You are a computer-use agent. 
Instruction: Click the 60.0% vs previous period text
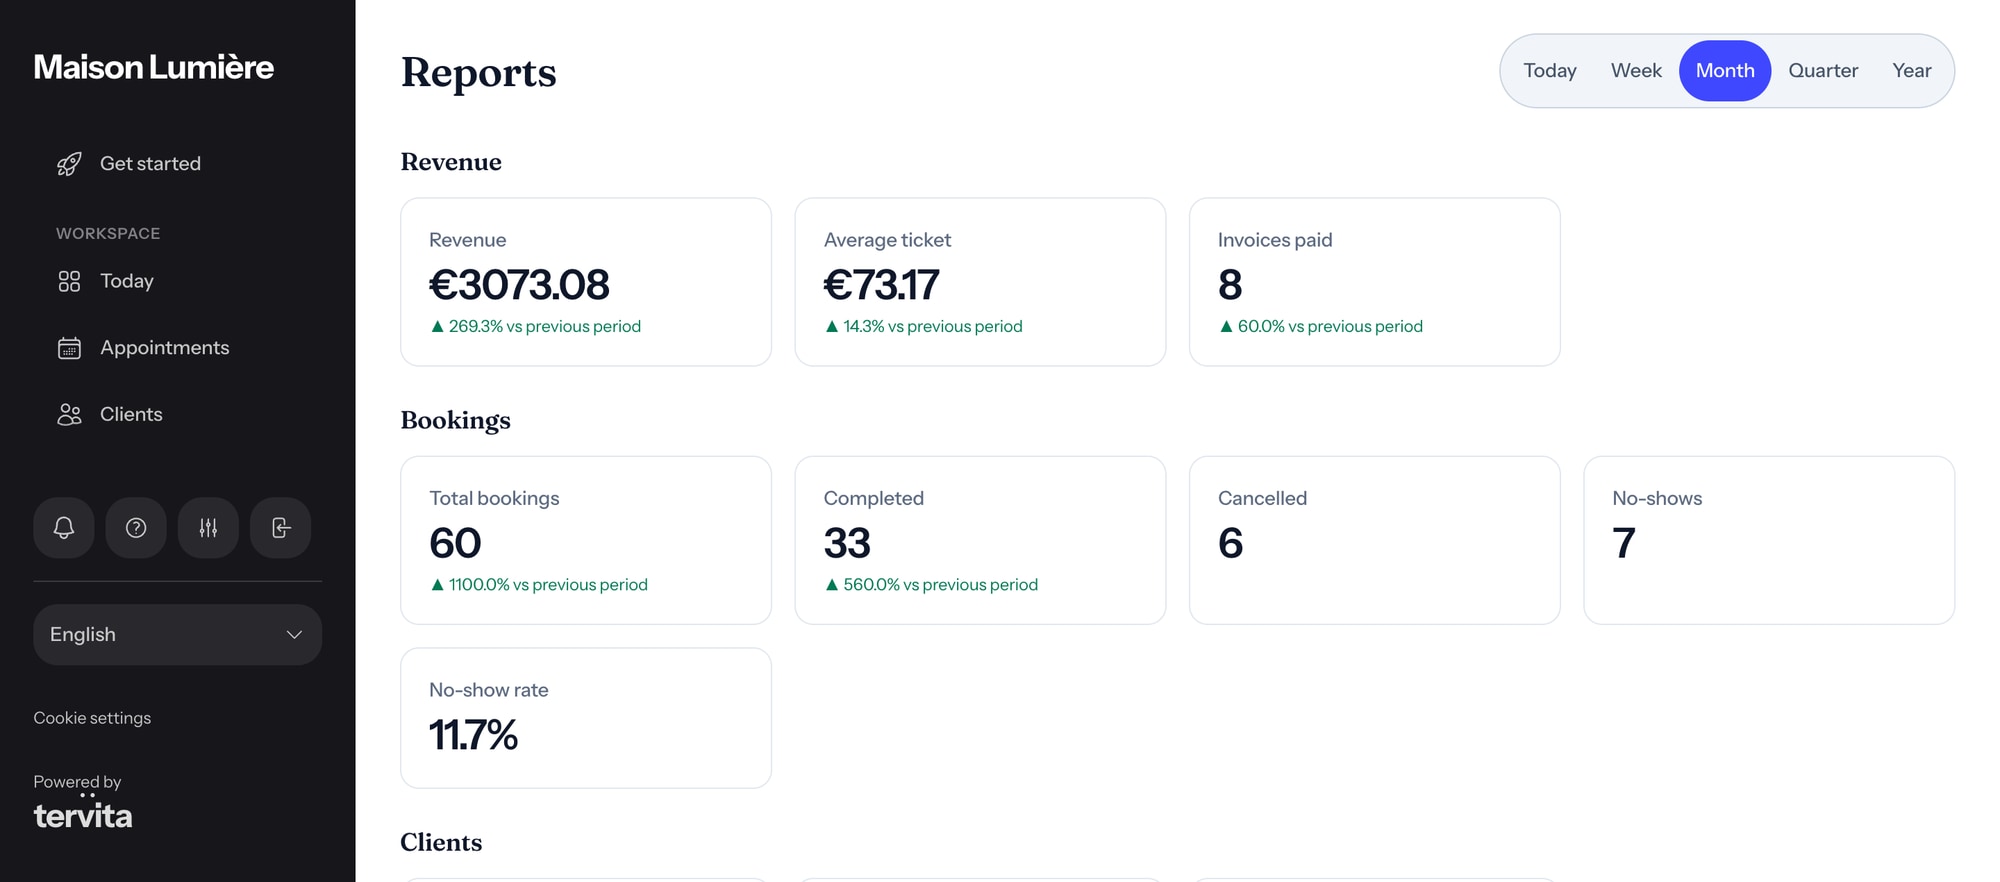(x=1320, y=326)
